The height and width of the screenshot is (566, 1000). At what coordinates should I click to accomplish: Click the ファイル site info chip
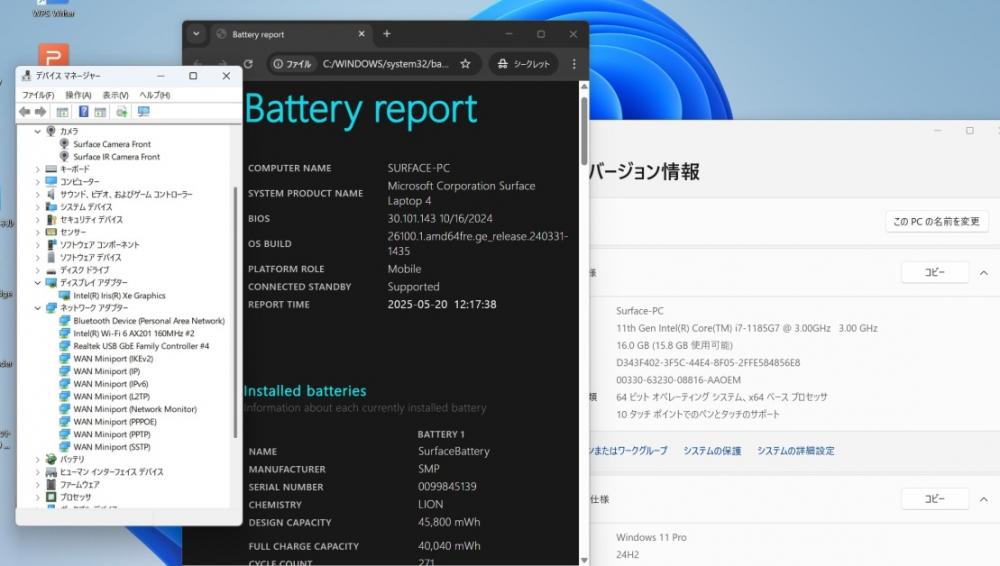click(x=292, y=64)
